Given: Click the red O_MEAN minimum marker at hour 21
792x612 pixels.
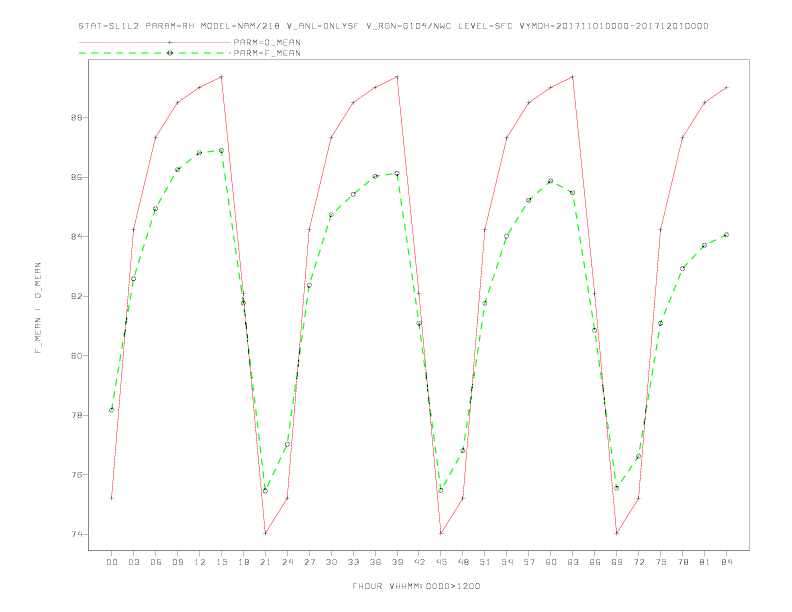Looking at the screenshot, I should click(265, 533).
